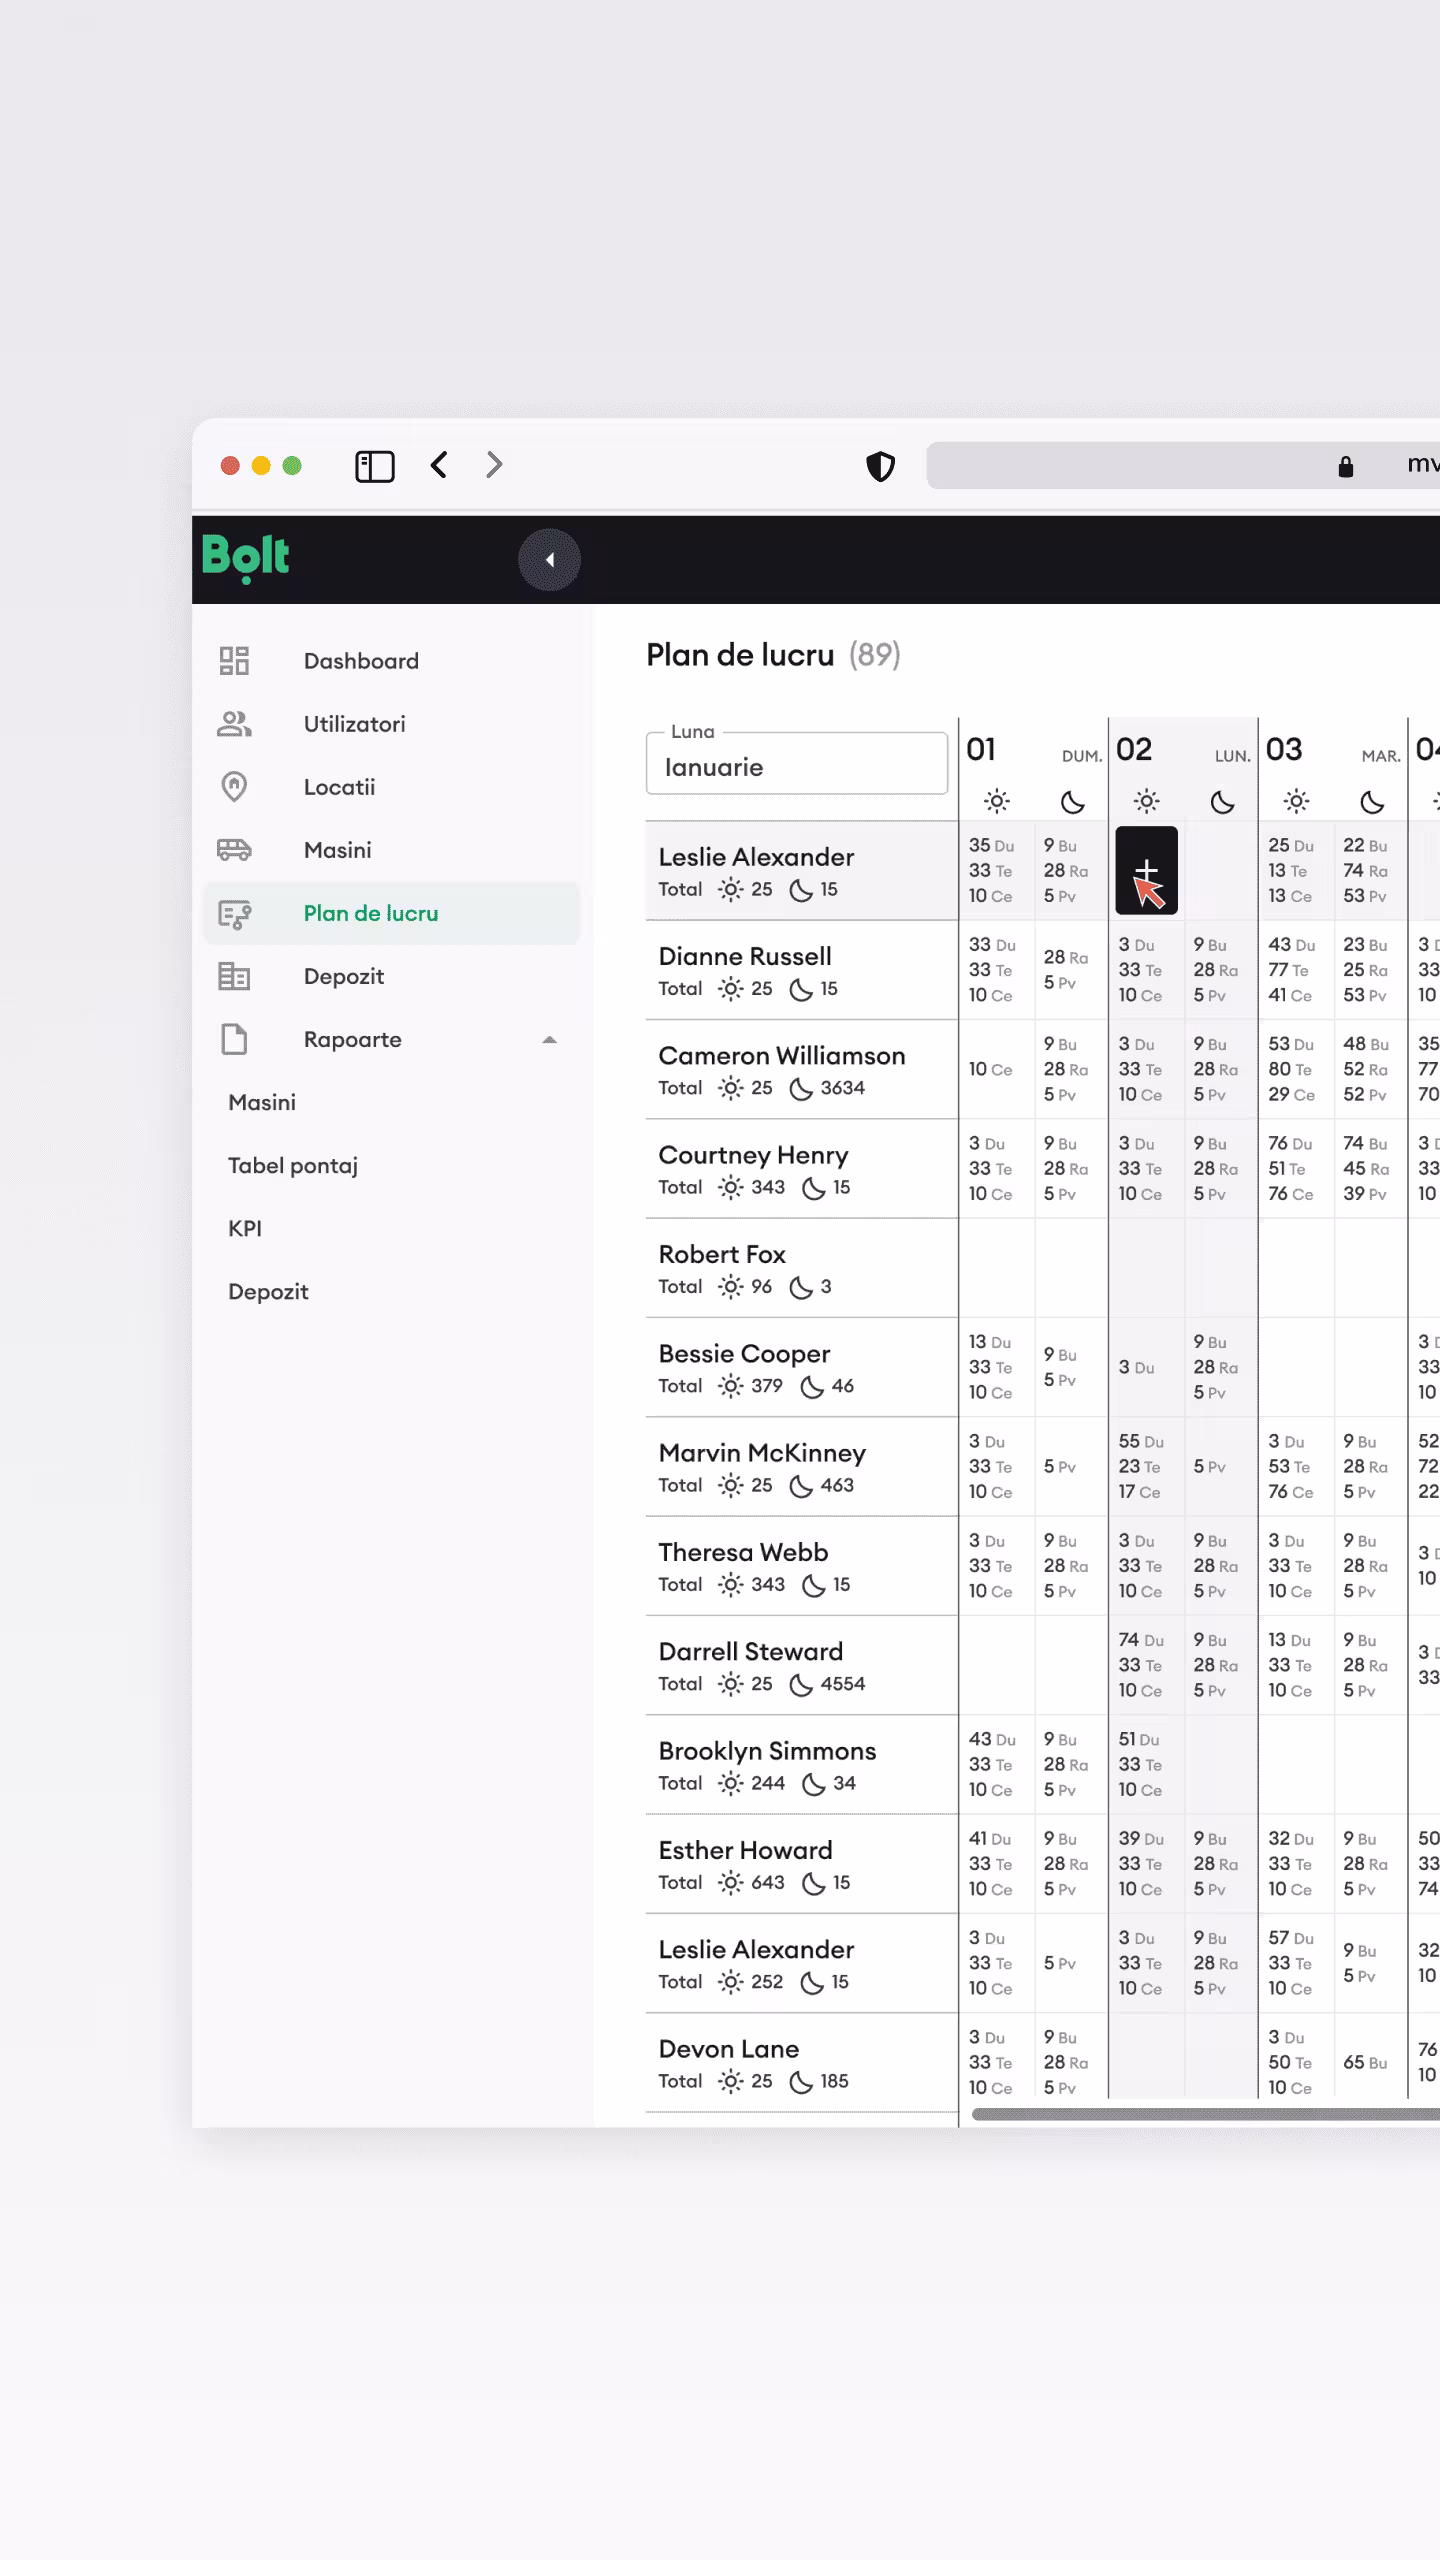Open Utilizatori menu item
The image size is (1440, 2560).
point(391,724)
